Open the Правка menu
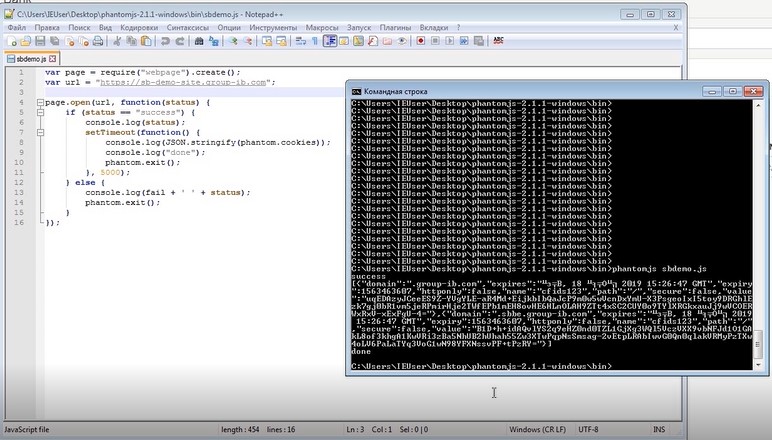This screenshot has width=772, height=440. (47, 28)
